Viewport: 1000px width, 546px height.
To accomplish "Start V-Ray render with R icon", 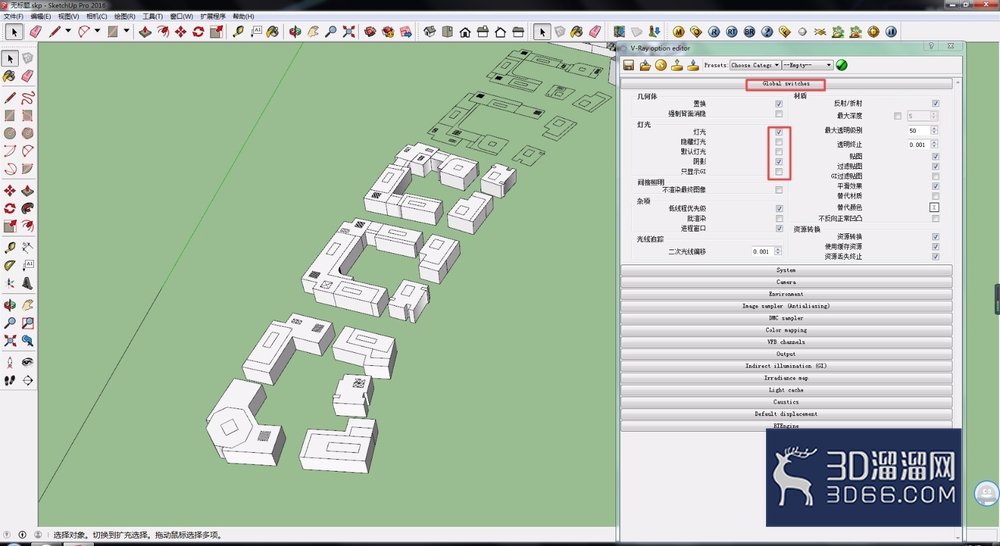I will tap(714, 31).
